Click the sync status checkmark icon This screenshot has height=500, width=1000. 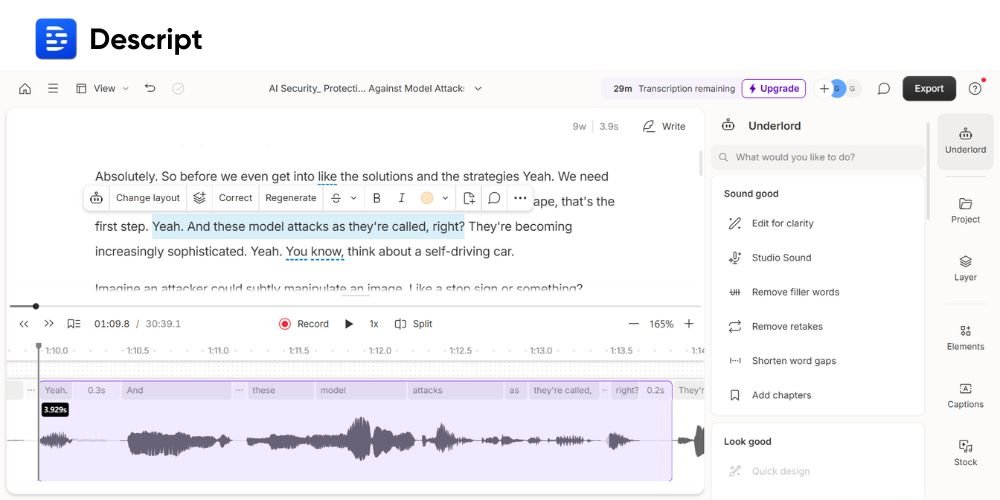(x=178, y=89)
